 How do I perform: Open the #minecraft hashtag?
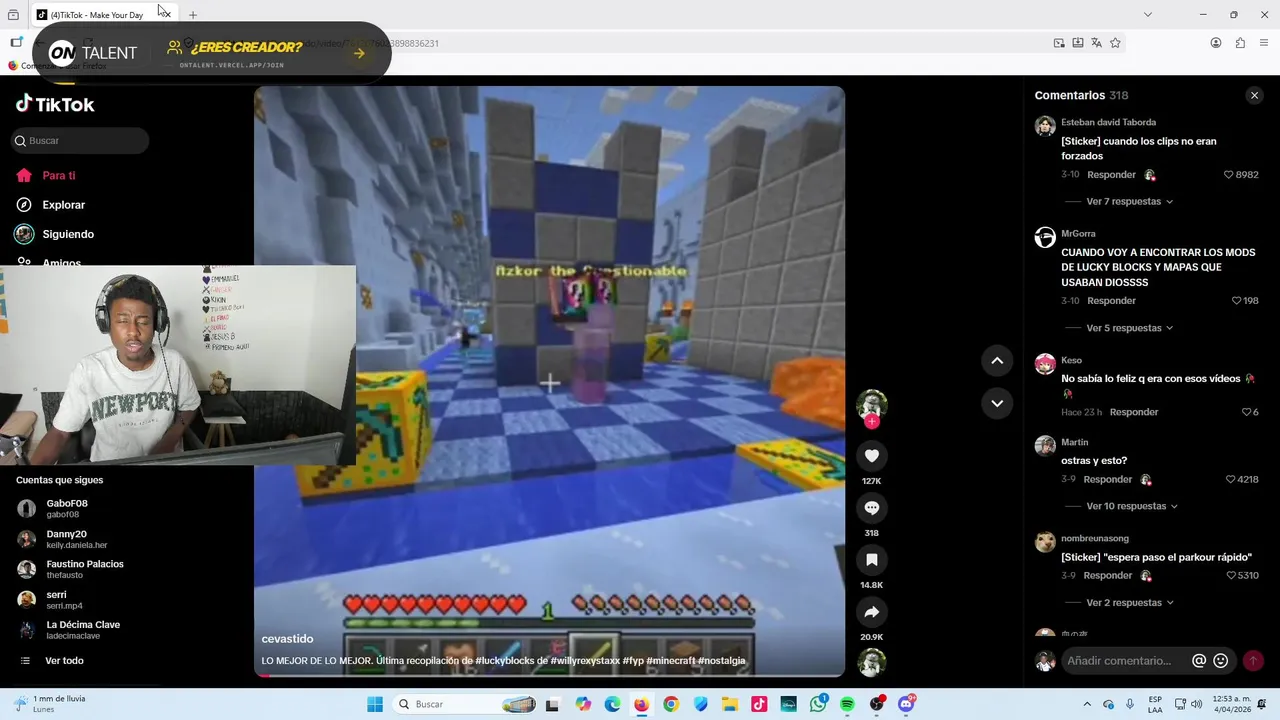670,661
